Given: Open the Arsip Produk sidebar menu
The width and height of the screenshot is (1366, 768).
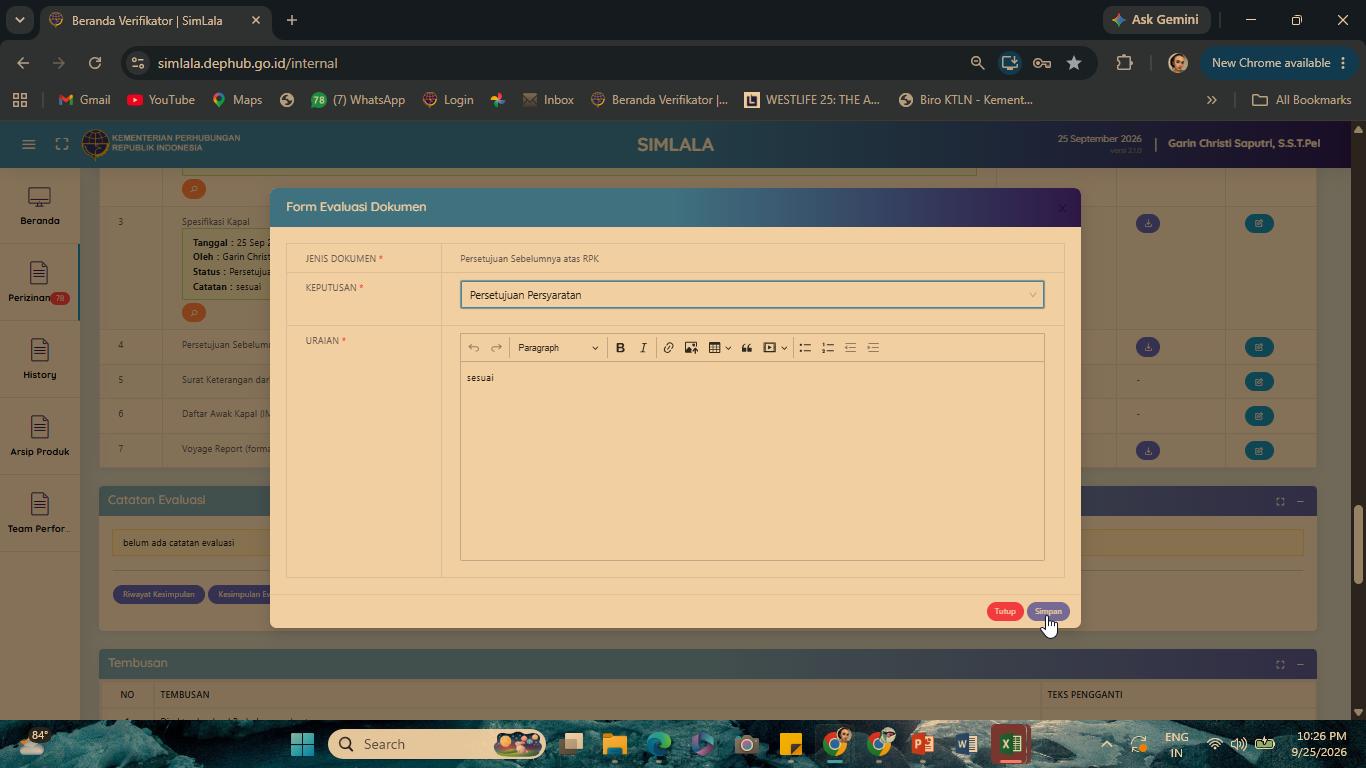Looking at the screenshot, I should pyautogui.click(x=39, y=437).
